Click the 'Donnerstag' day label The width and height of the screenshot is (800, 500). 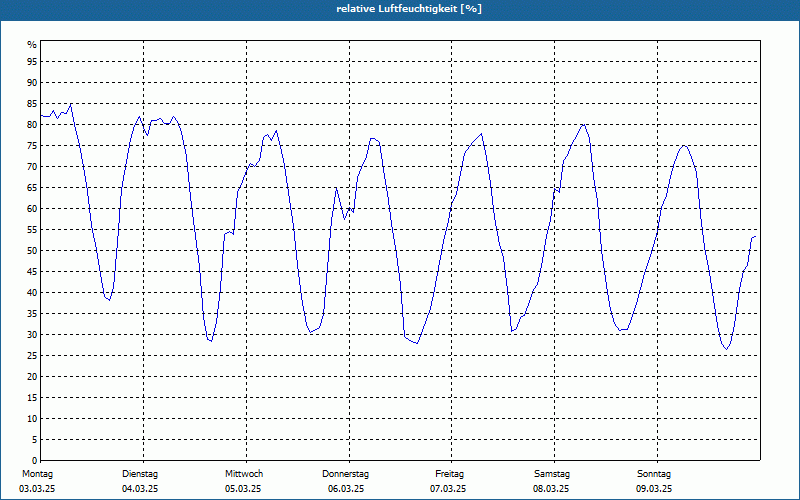[345, 474]
